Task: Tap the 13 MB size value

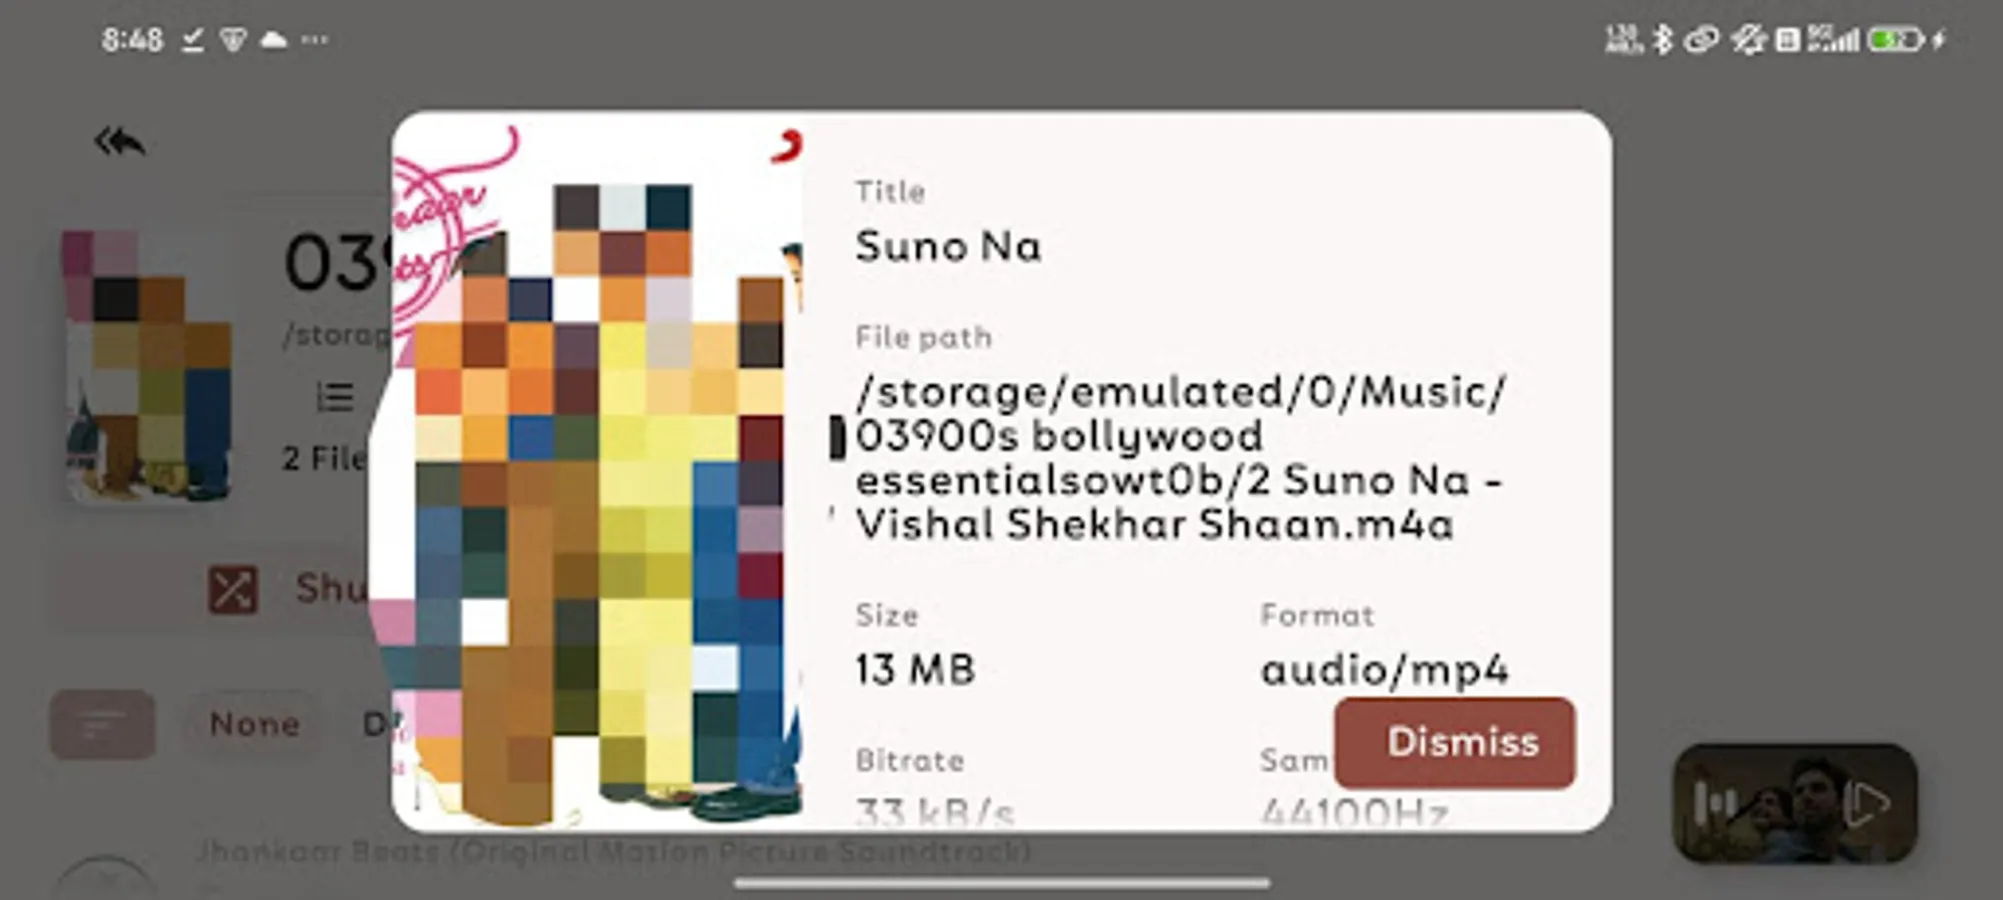Action: point(915,670)
